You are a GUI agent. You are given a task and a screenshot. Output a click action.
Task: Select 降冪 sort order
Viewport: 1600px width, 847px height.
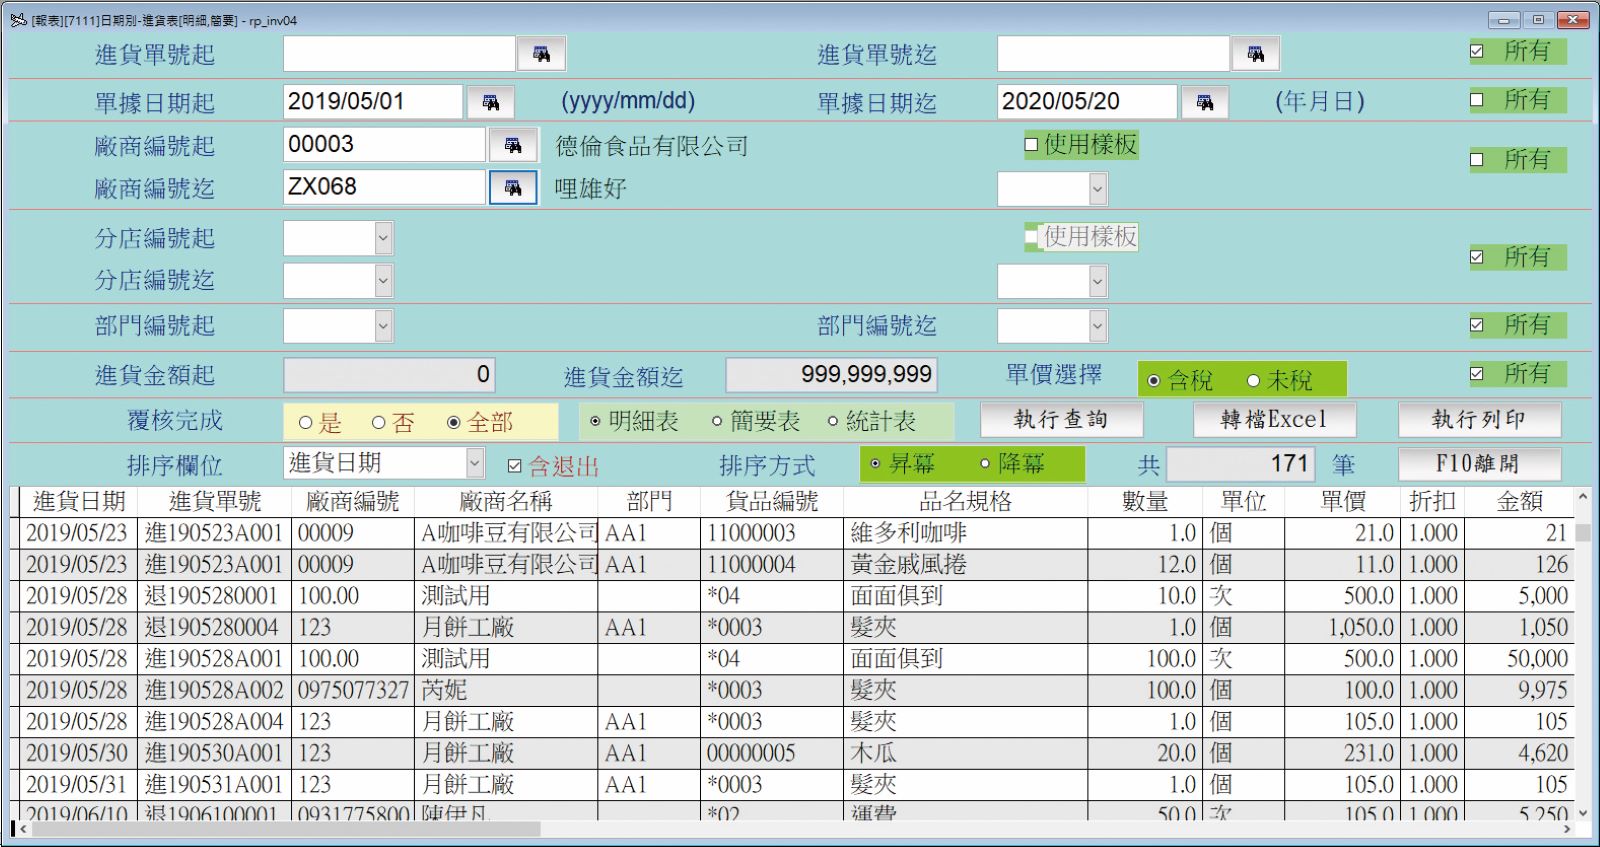coord(985,464)
